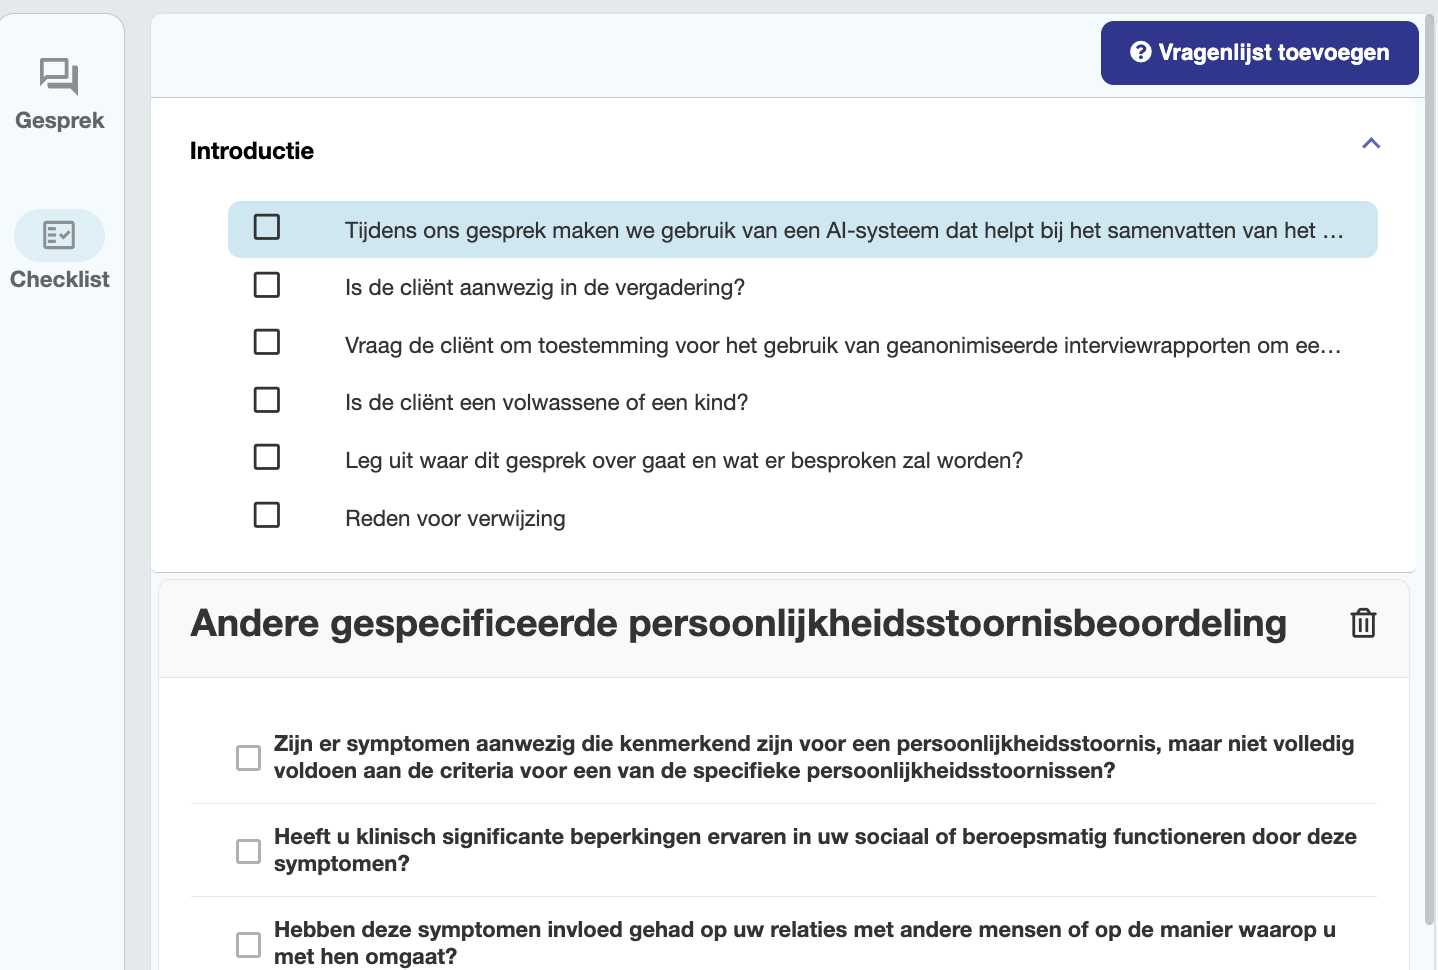
Task: Switch to the Gesprek tab label
Action: (60, 121)
